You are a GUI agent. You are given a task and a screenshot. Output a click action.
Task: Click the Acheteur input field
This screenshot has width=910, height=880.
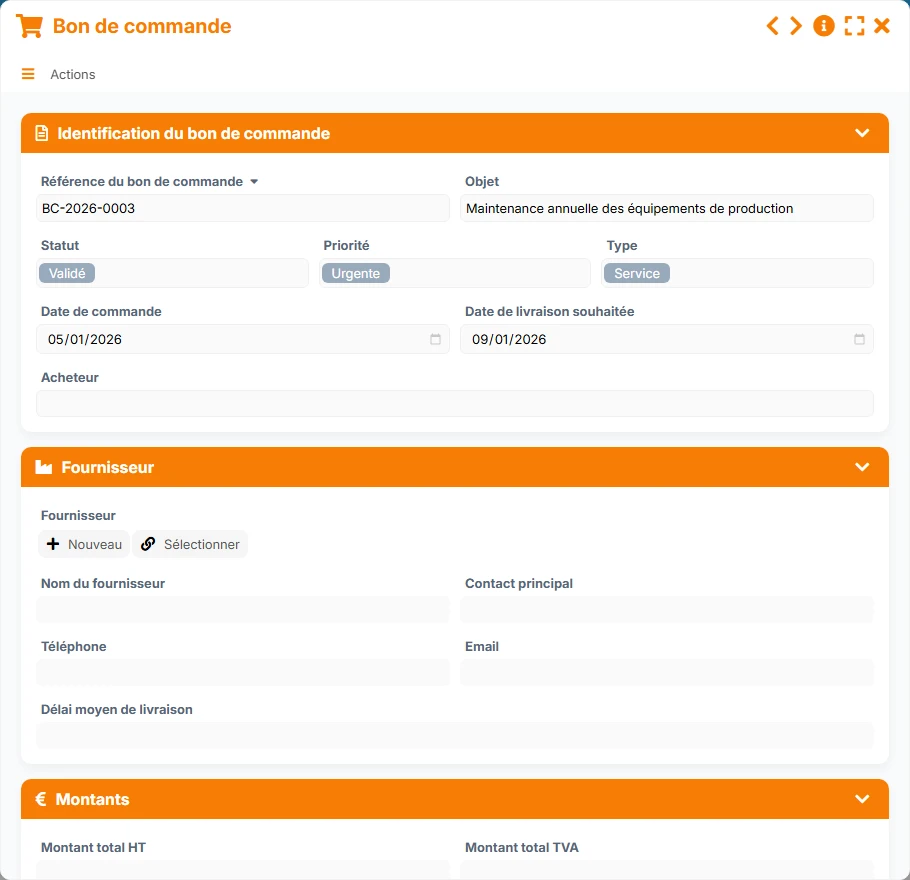pyautogui.click(x=454, y=403)
